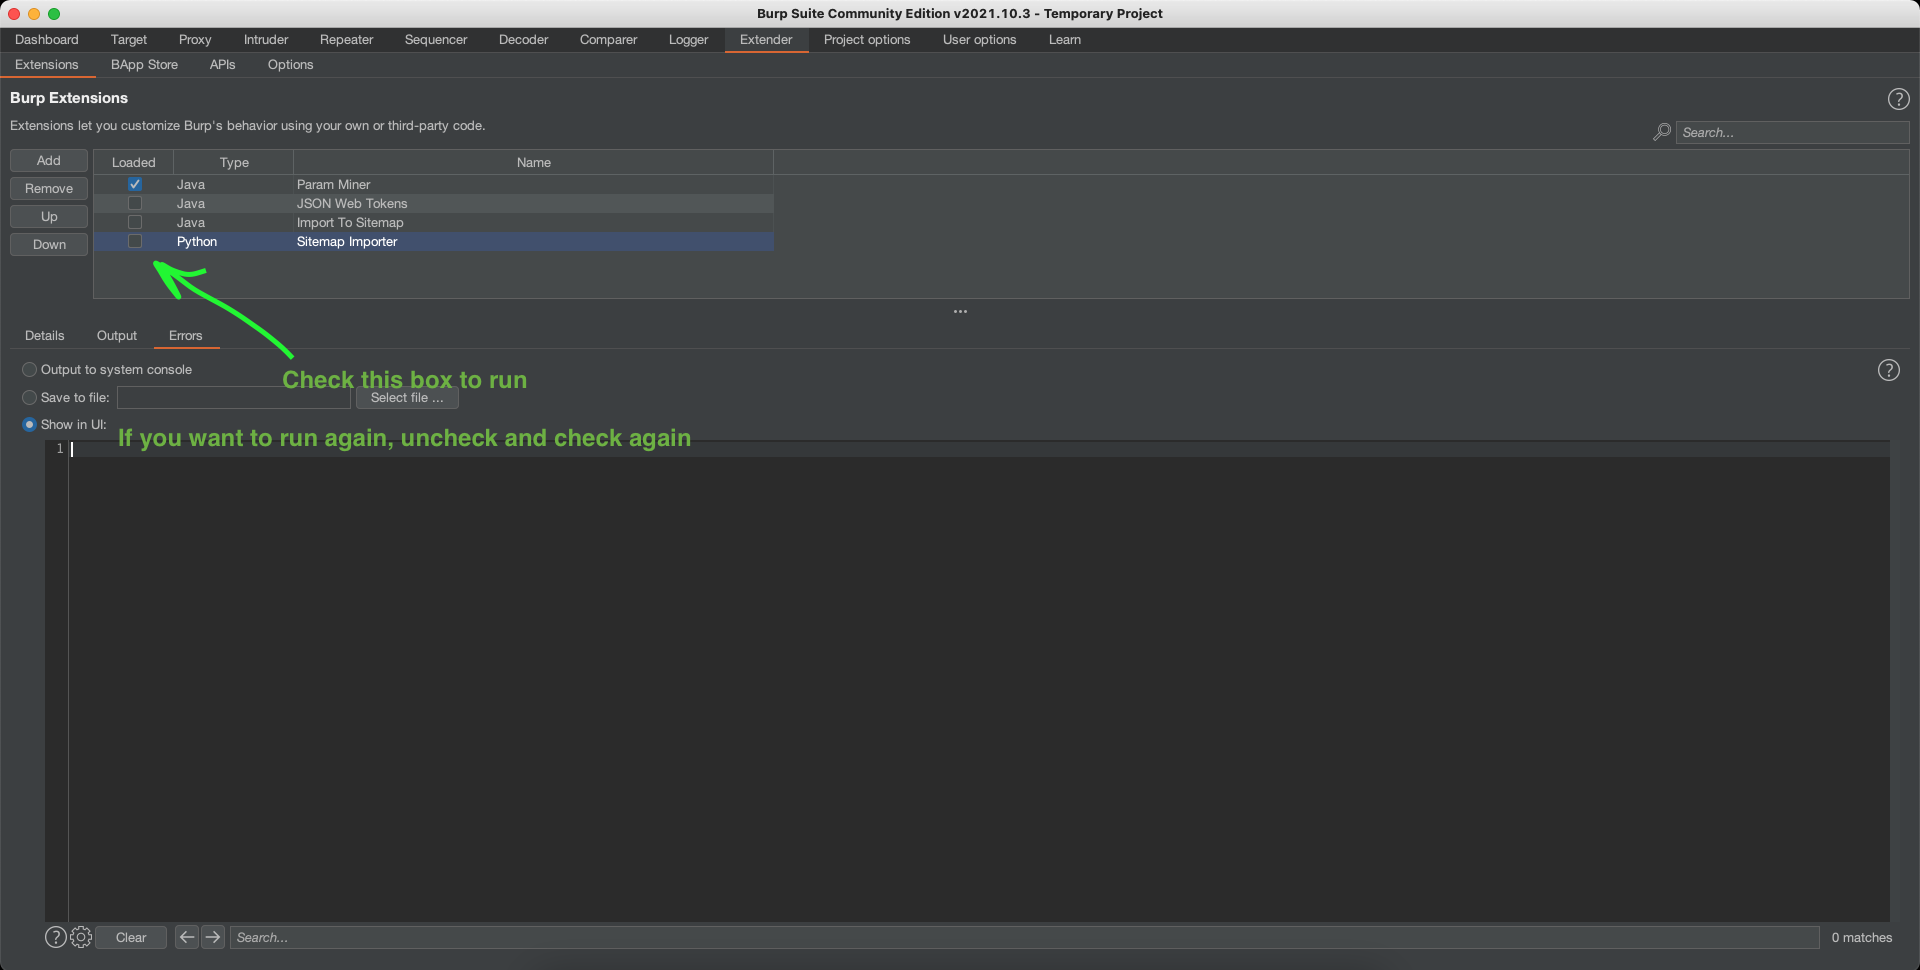Go to previous search match arrow

click(186, 937)
